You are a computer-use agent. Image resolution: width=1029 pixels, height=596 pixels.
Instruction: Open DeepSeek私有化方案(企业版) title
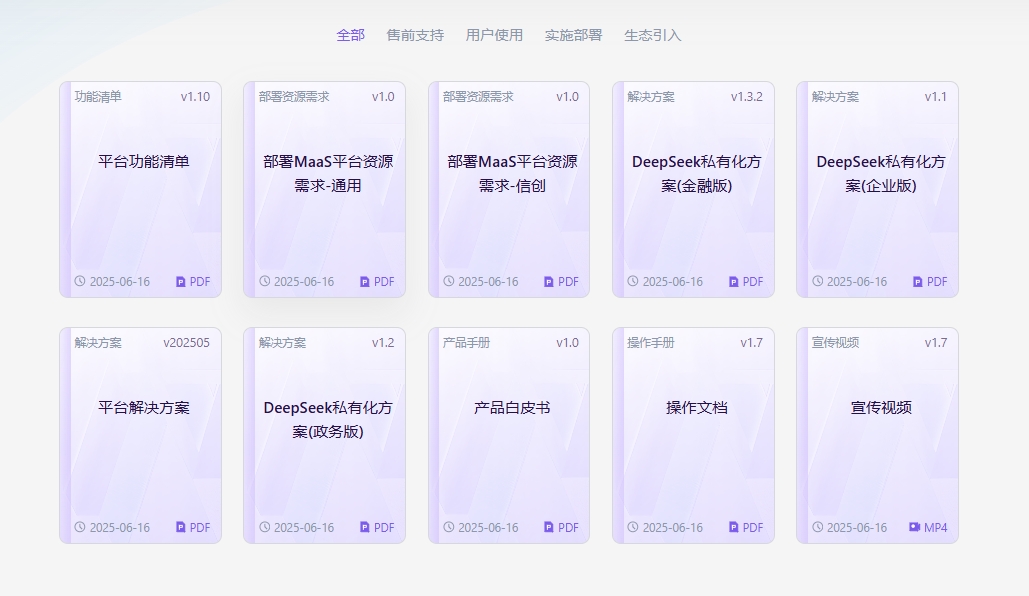881,174
